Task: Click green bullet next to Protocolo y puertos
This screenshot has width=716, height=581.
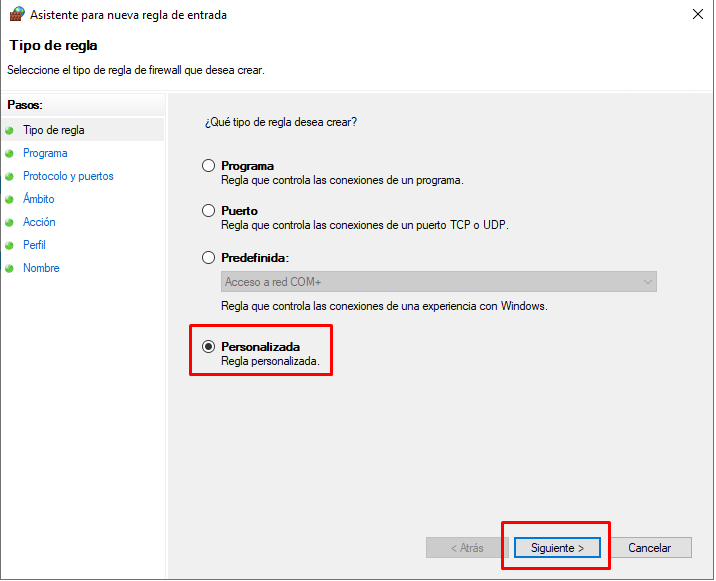Action: pos(9,176)
